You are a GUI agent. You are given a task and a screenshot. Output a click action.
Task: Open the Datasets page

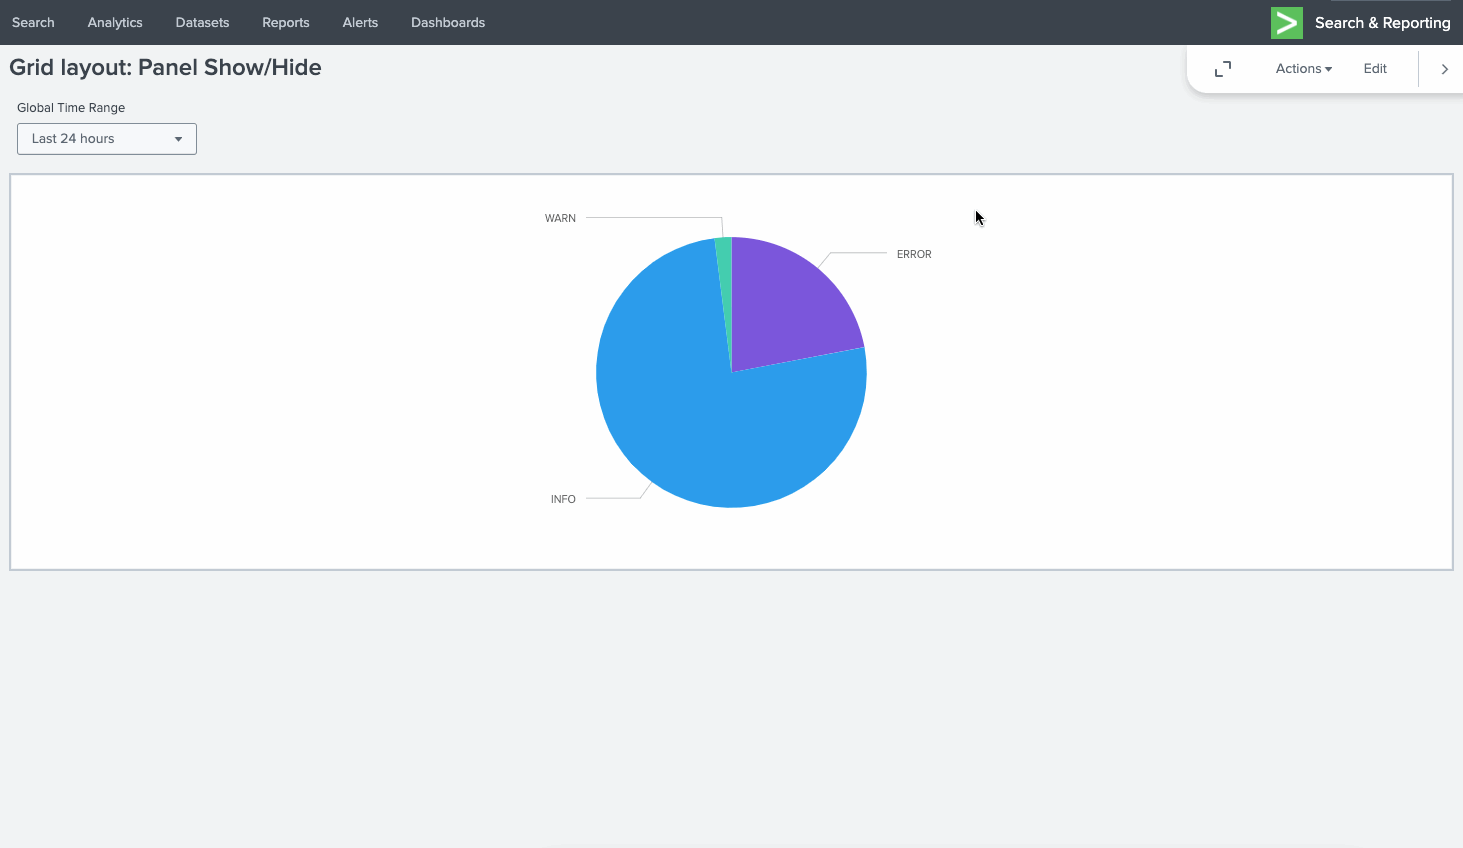[x=202, y=22]
